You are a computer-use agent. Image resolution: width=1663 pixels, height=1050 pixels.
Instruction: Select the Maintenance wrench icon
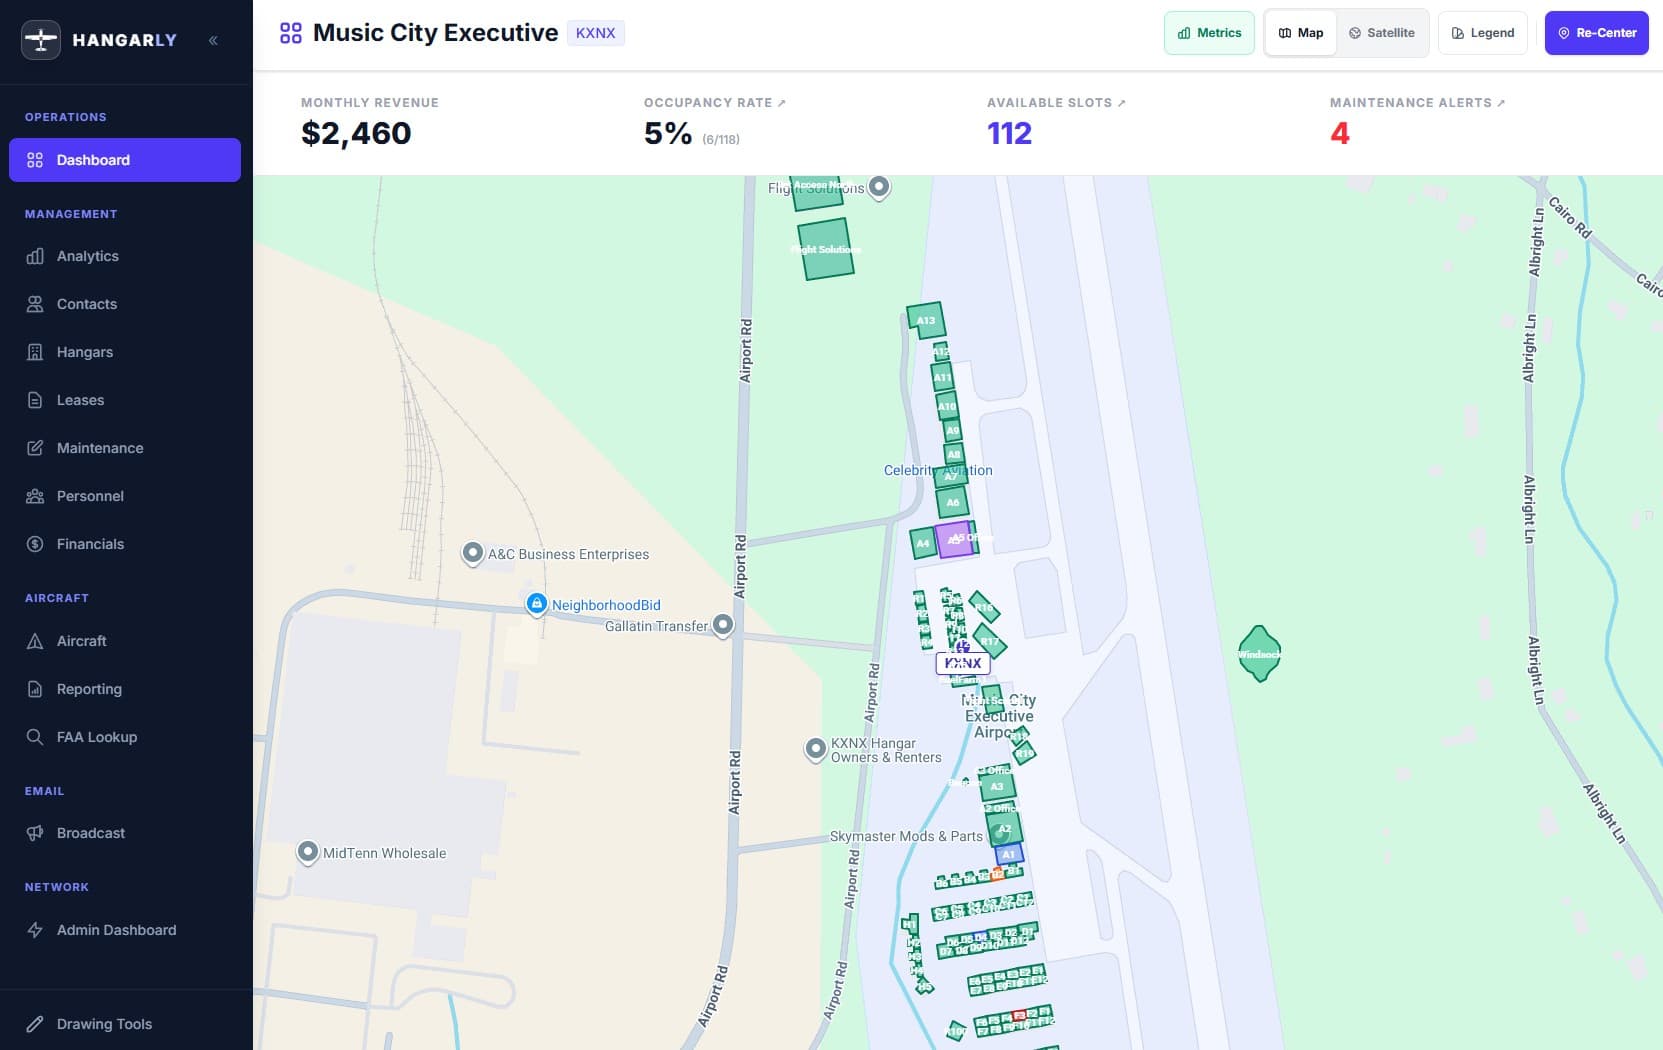(35, 448)
